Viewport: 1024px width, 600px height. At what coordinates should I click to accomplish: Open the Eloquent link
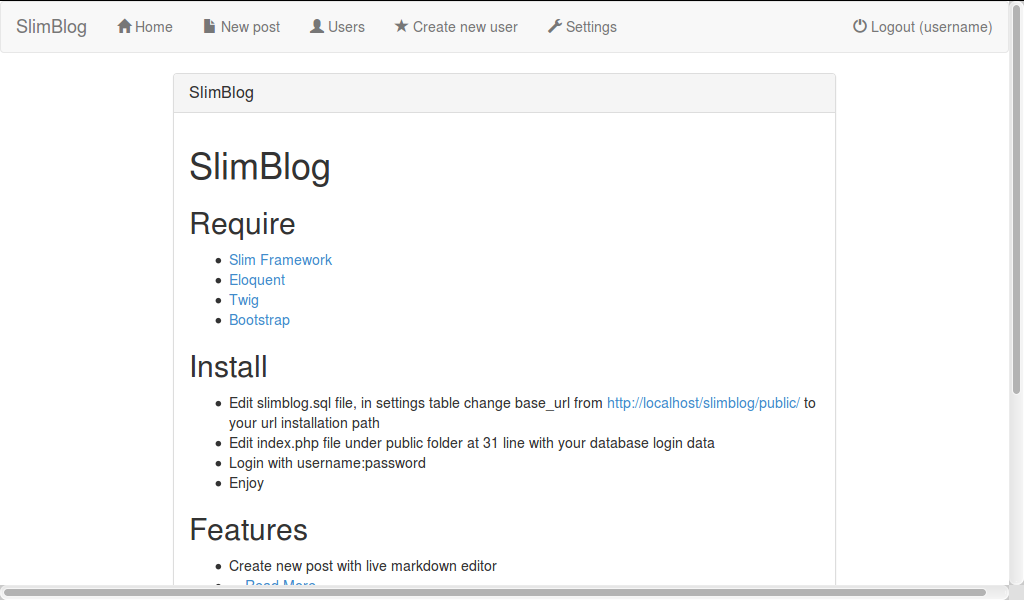coord(257,280)
